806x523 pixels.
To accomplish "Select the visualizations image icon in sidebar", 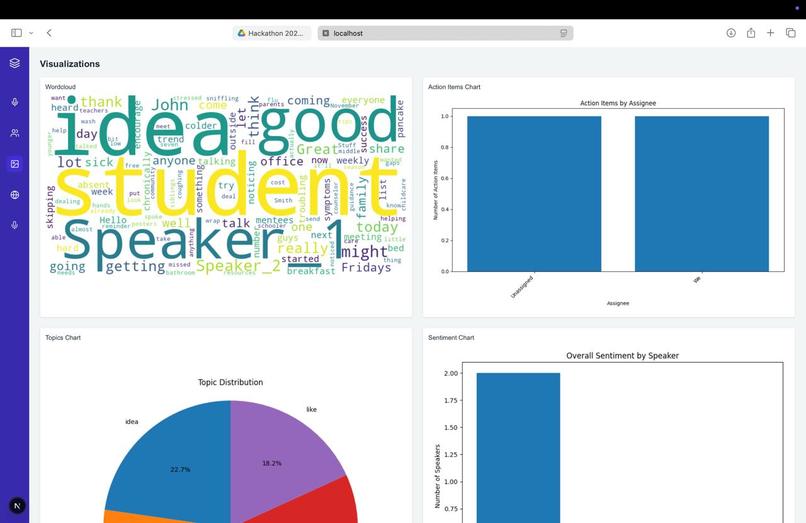I will pyautogui.click(x=14, y=164).
